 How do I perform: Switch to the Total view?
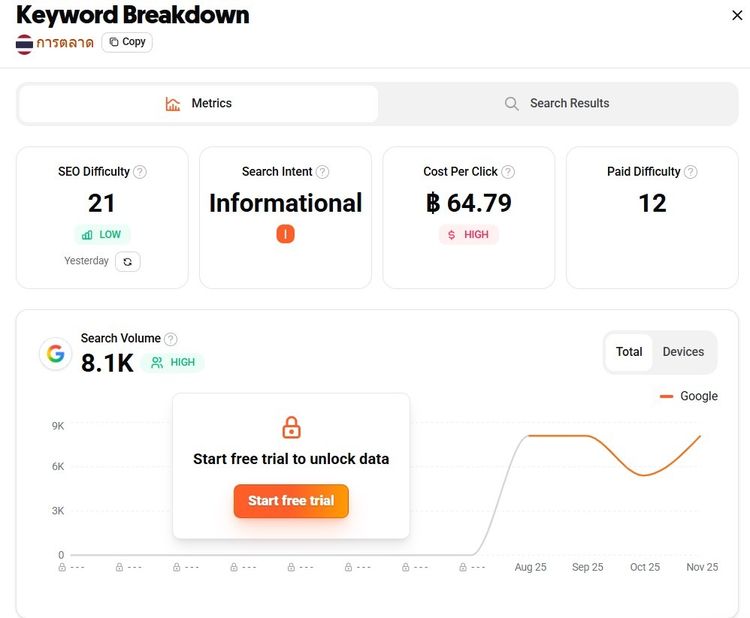coord(629,352)
